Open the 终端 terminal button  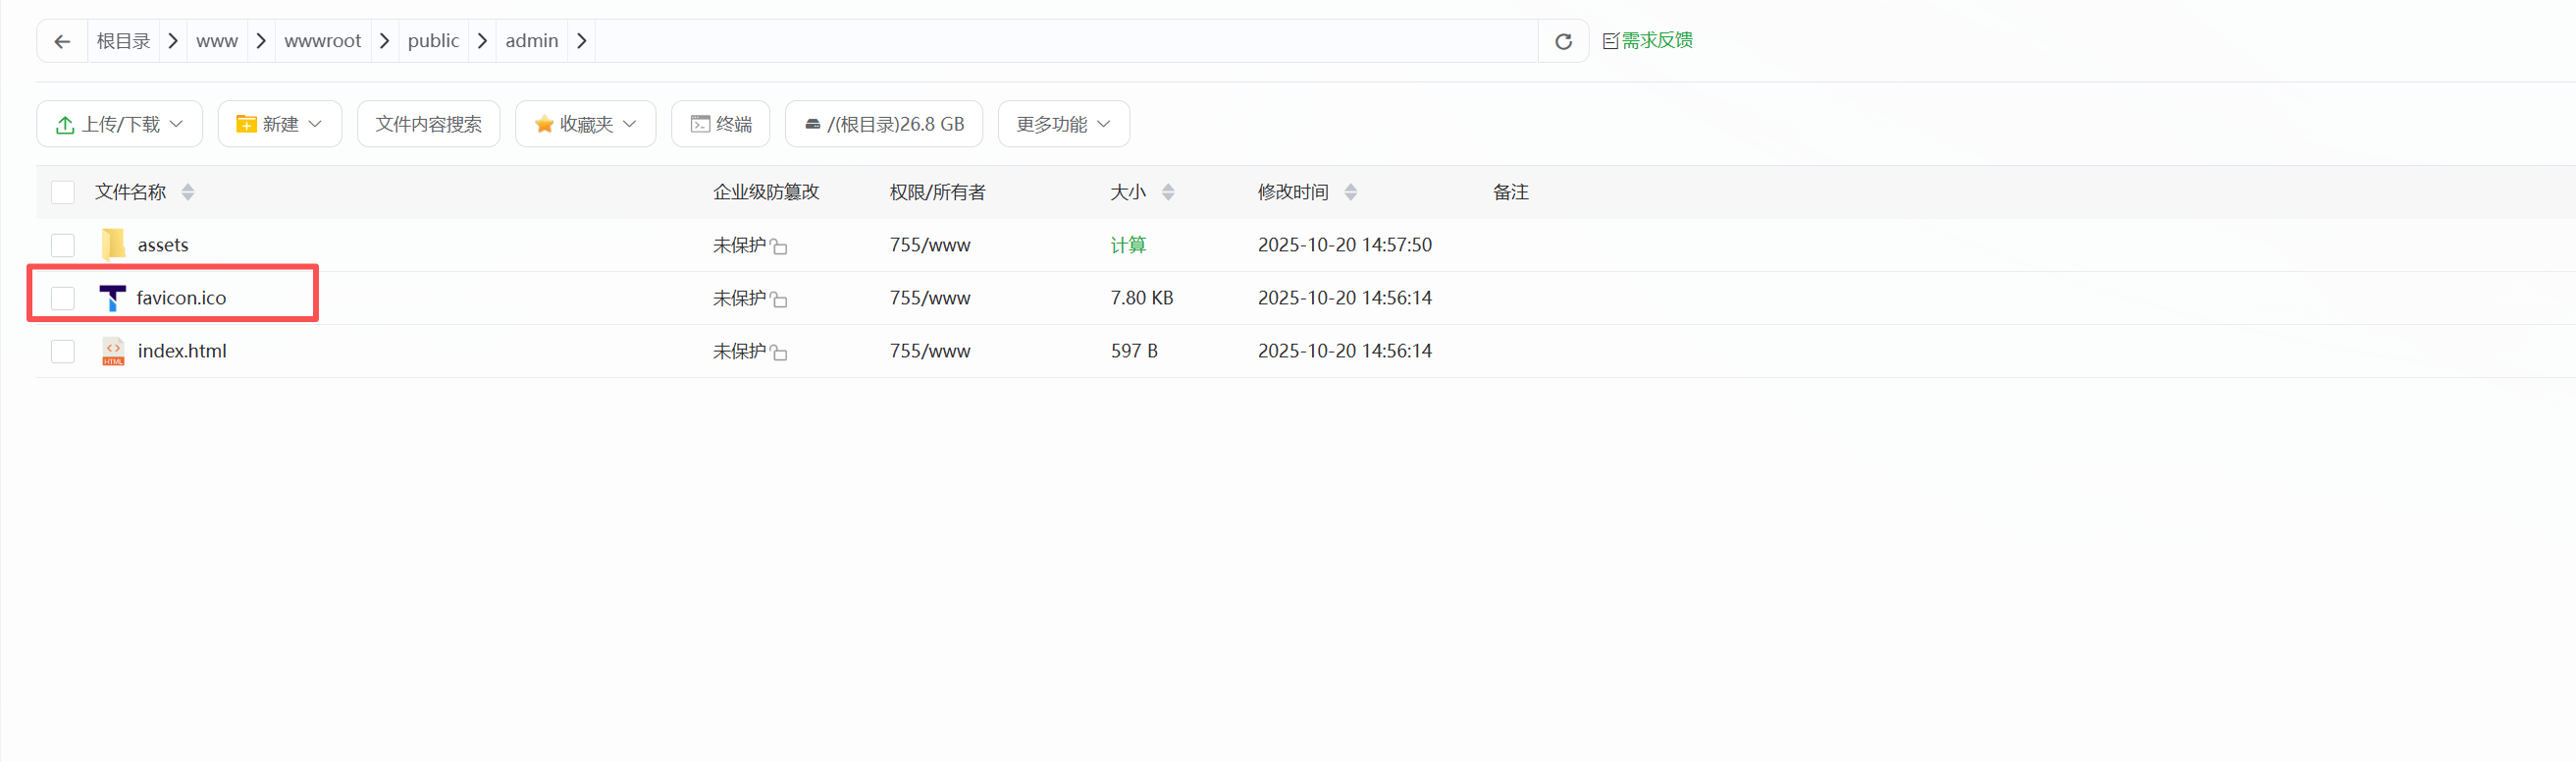coord(720,124)
